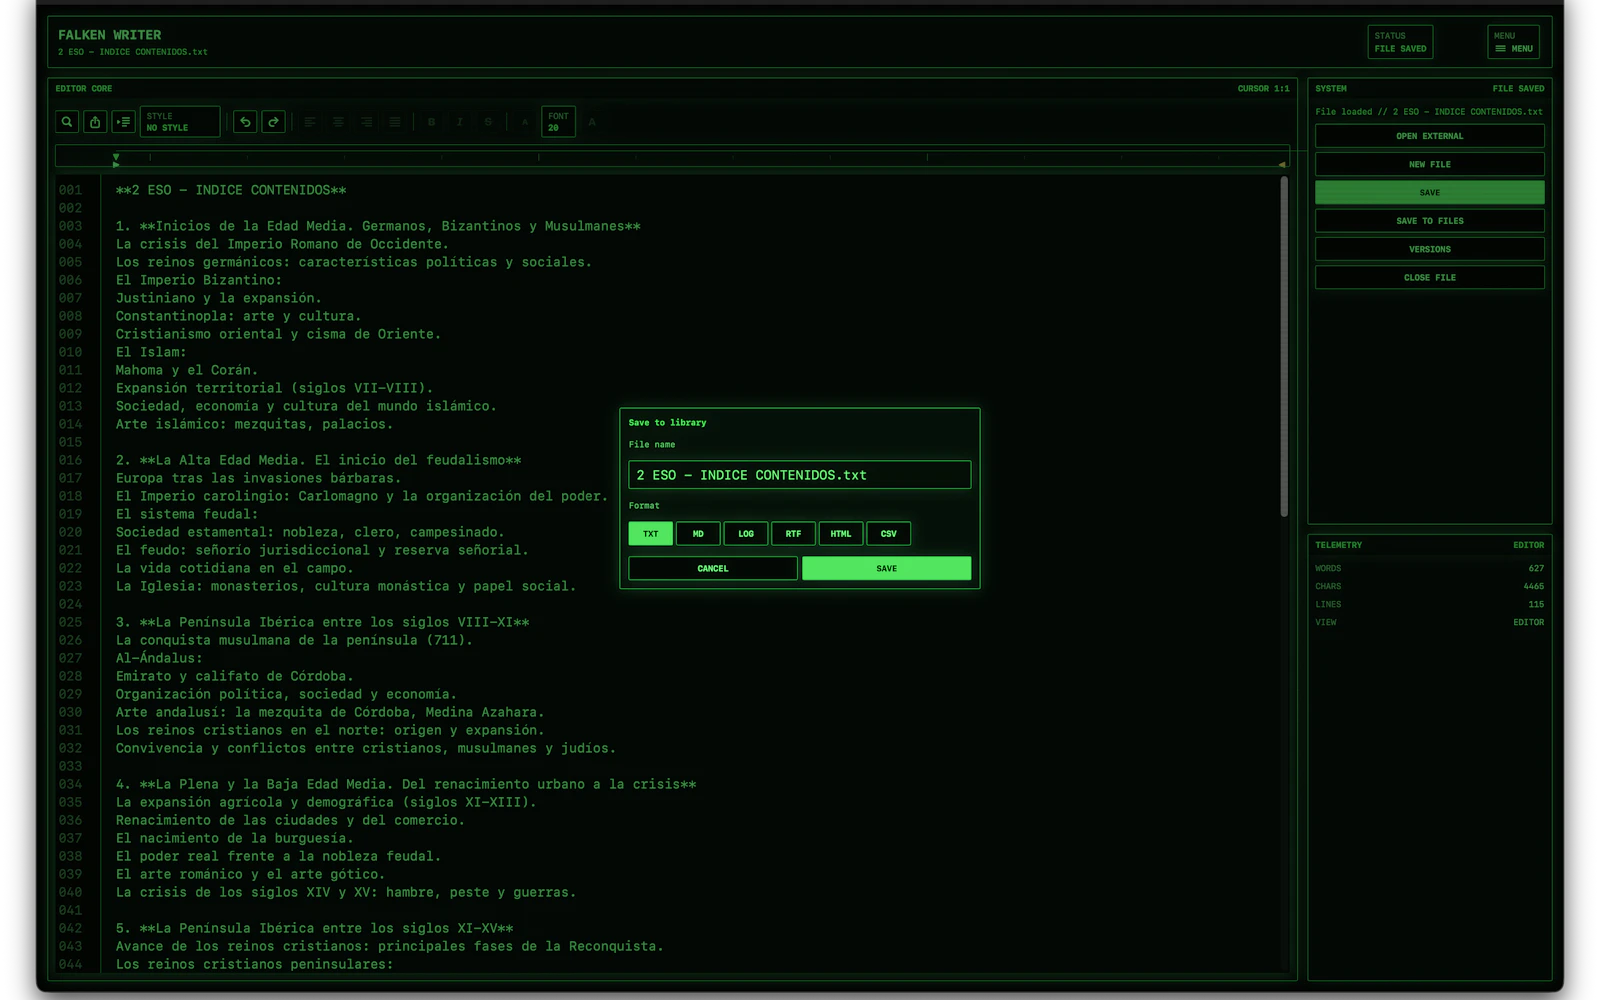1600x1000 pixels.
Task: Select MD format
Action: pos(698,534)
